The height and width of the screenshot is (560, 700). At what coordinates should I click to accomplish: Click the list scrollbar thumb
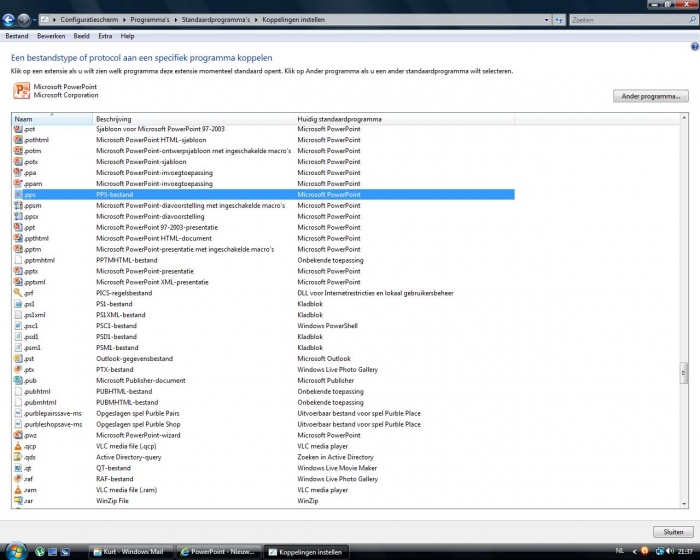pos(684,373)
